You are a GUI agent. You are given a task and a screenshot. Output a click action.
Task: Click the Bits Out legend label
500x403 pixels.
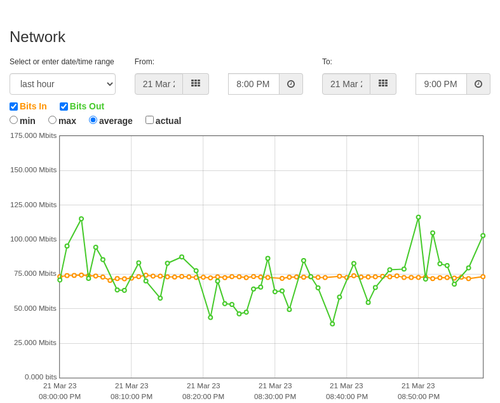click(87, 106)
